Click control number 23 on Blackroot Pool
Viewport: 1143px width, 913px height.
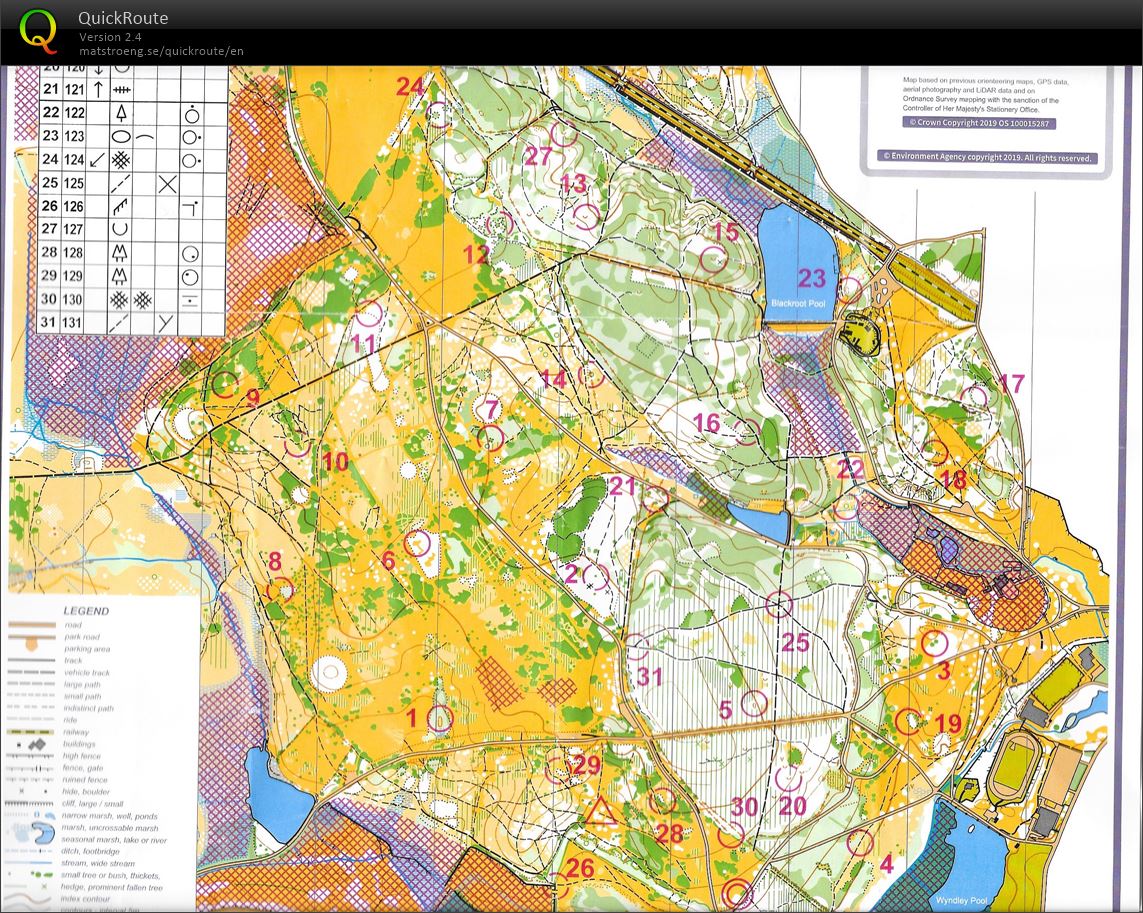811,278
